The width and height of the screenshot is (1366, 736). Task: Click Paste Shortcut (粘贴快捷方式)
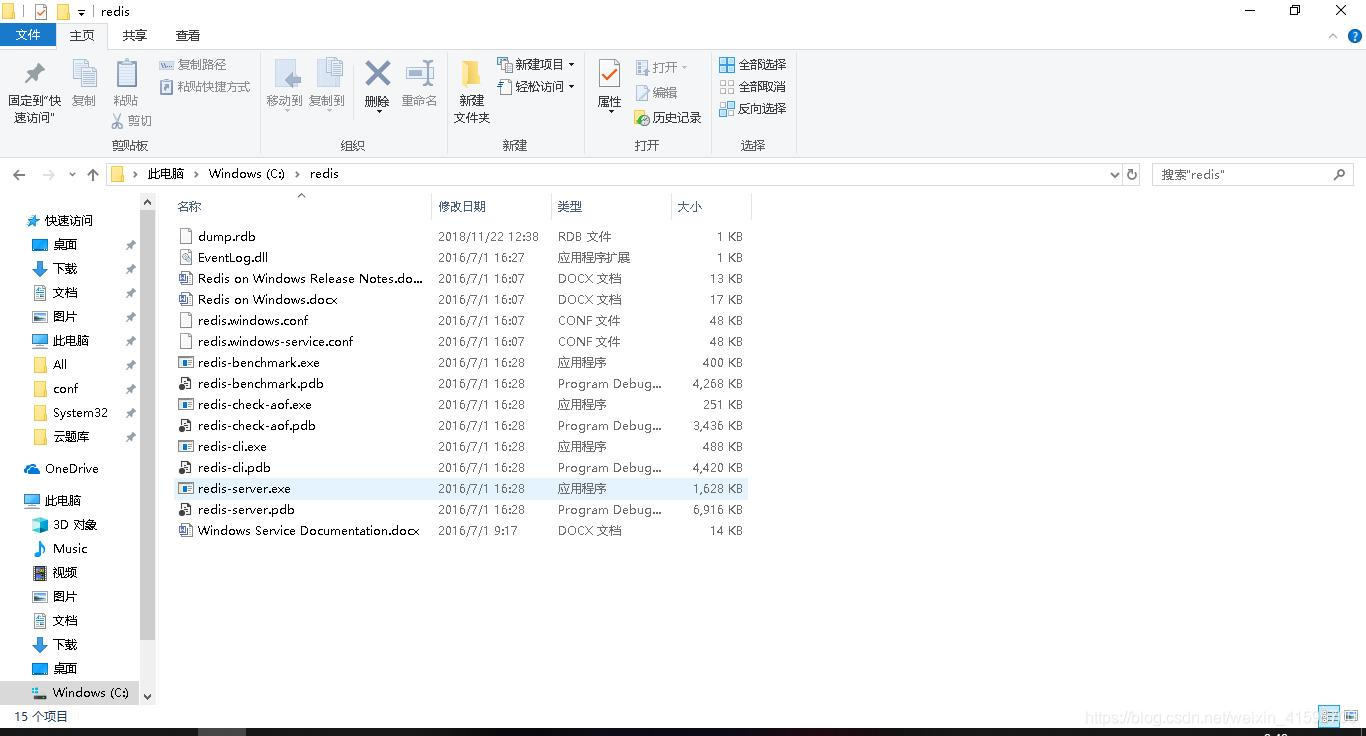(205, 87)
